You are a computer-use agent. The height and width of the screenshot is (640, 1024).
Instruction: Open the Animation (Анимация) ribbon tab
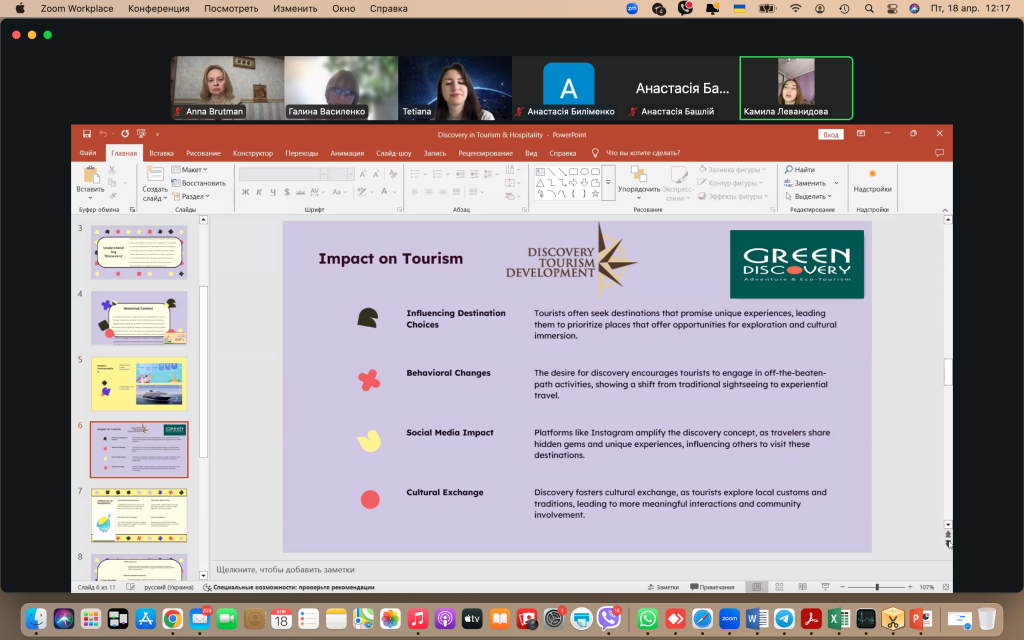[347, 153]
